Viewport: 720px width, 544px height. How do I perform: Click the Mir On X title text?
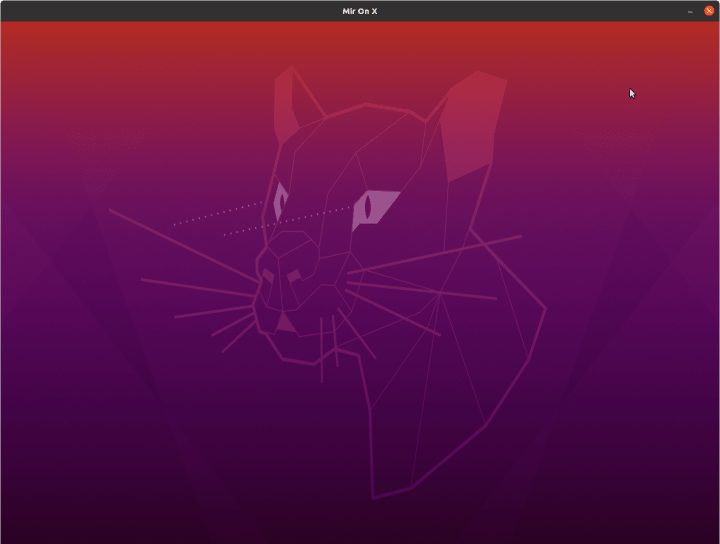pos(360,11)
